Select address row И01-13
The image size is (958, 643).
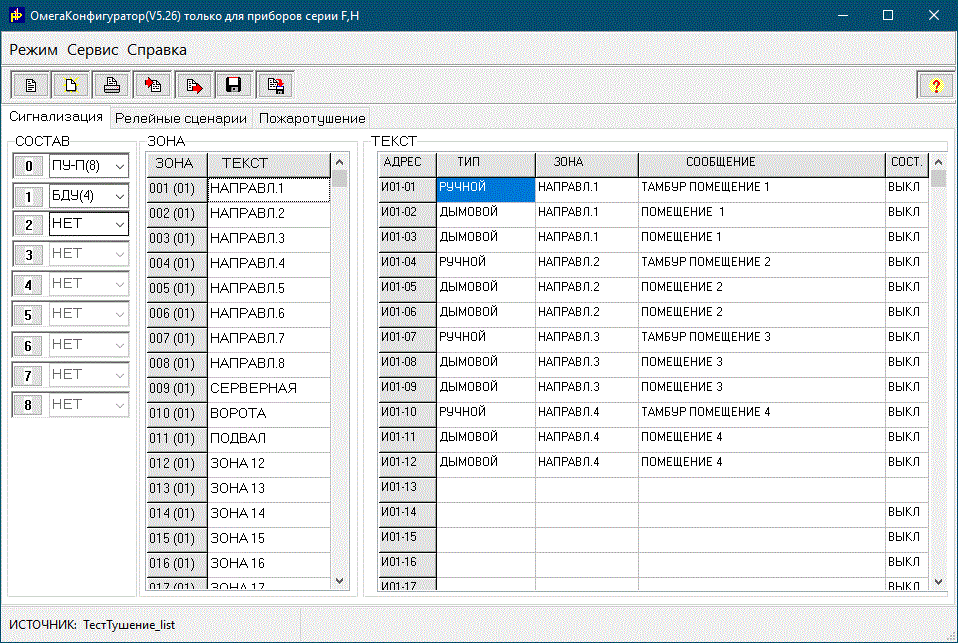[x=407, y=490]
